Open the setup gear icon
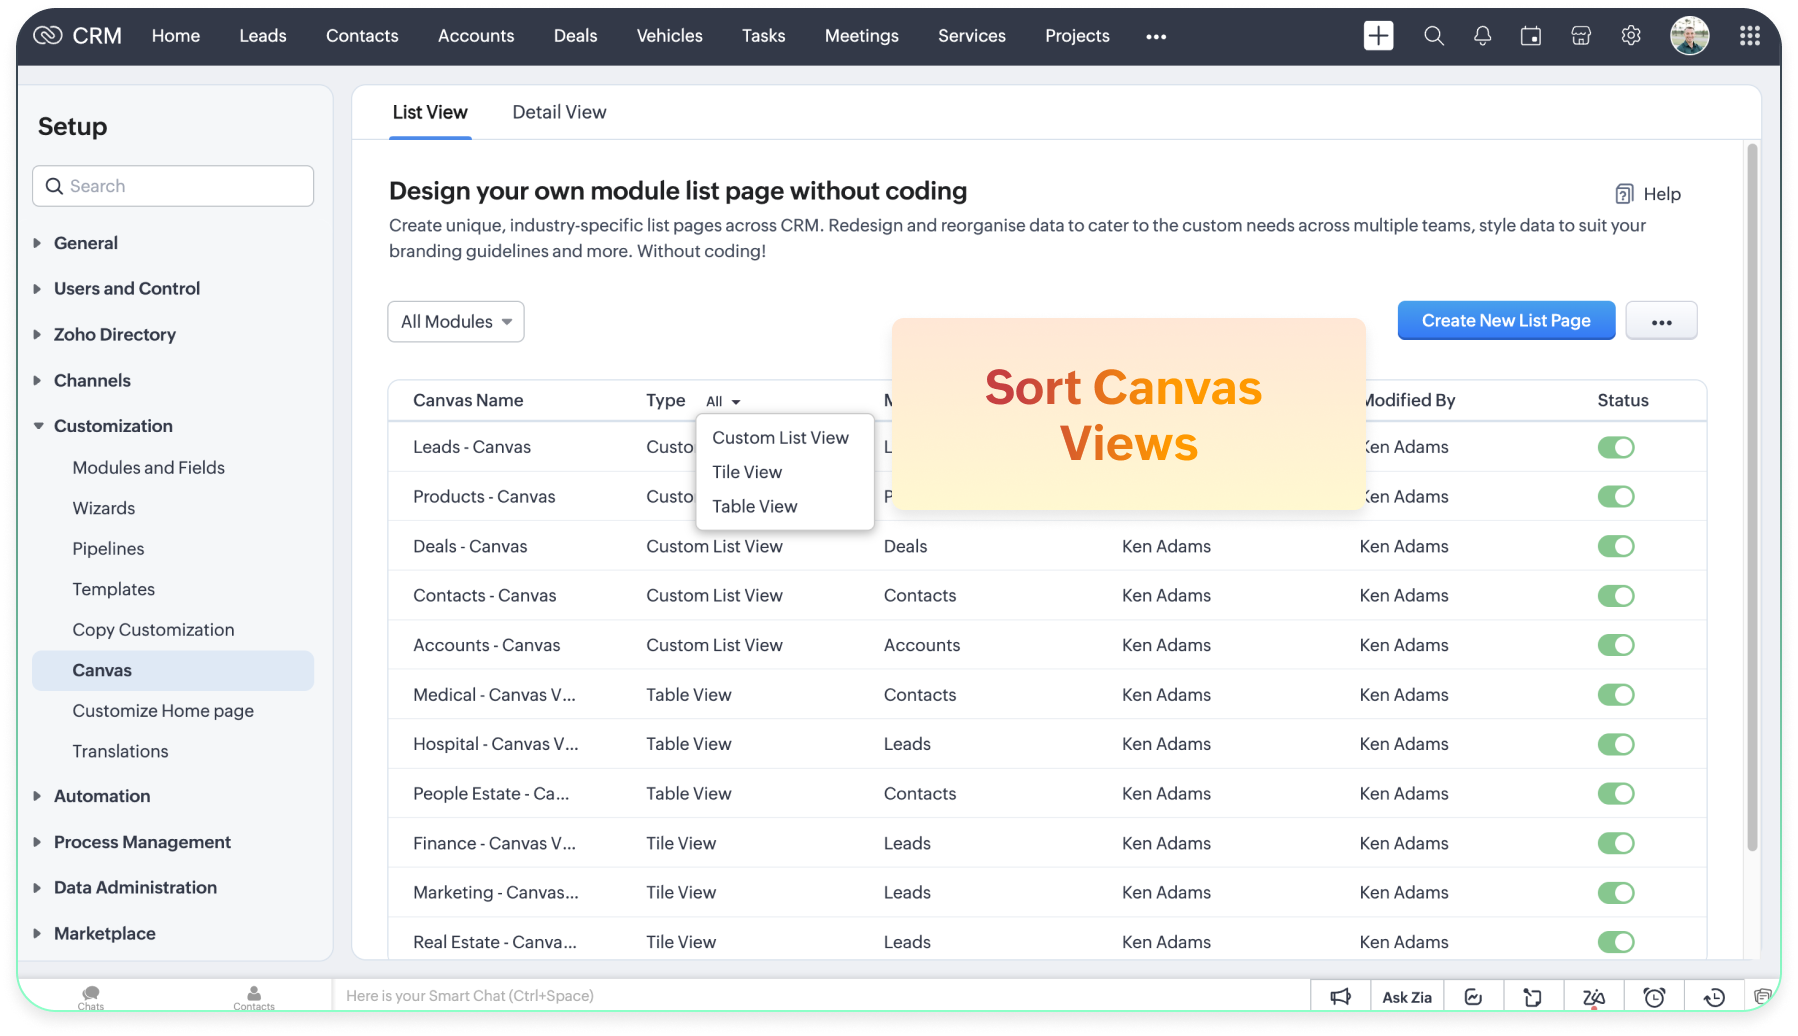The height and width of the screenshot is (1036, 1798). point(1630,36)
